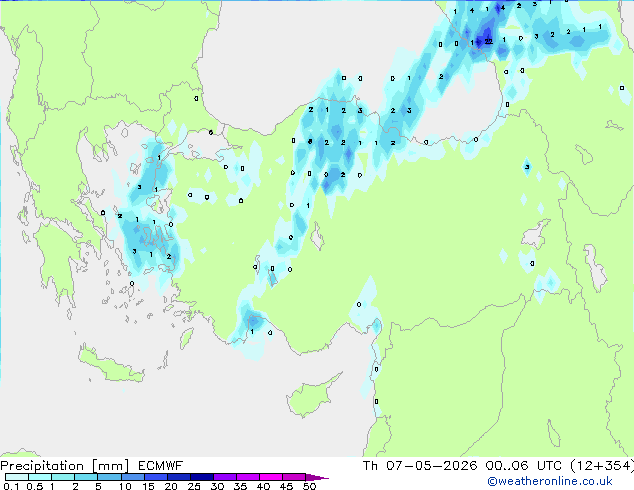Click the Crete island on the map

111,366
